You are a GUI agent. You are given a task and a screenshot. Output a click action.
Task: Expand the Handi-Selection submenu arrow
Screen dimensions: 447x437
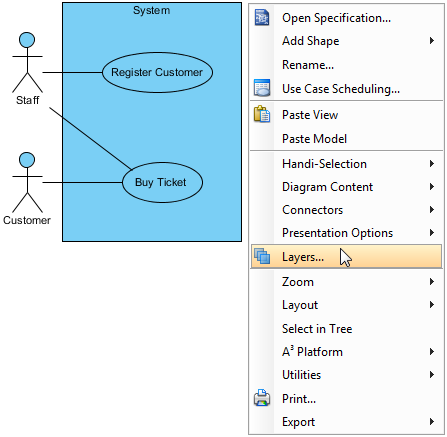tap(432, 163)
